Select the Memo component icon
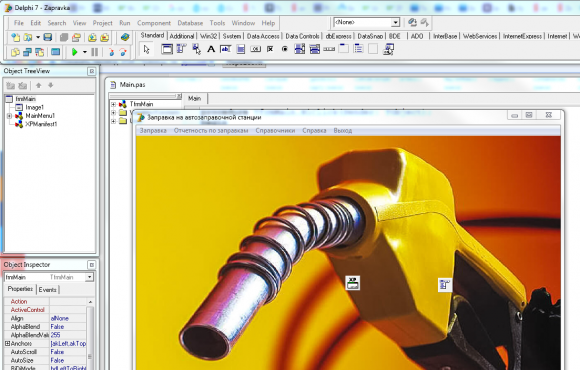This screenshot has height=370, width=580. click(240, 49)
